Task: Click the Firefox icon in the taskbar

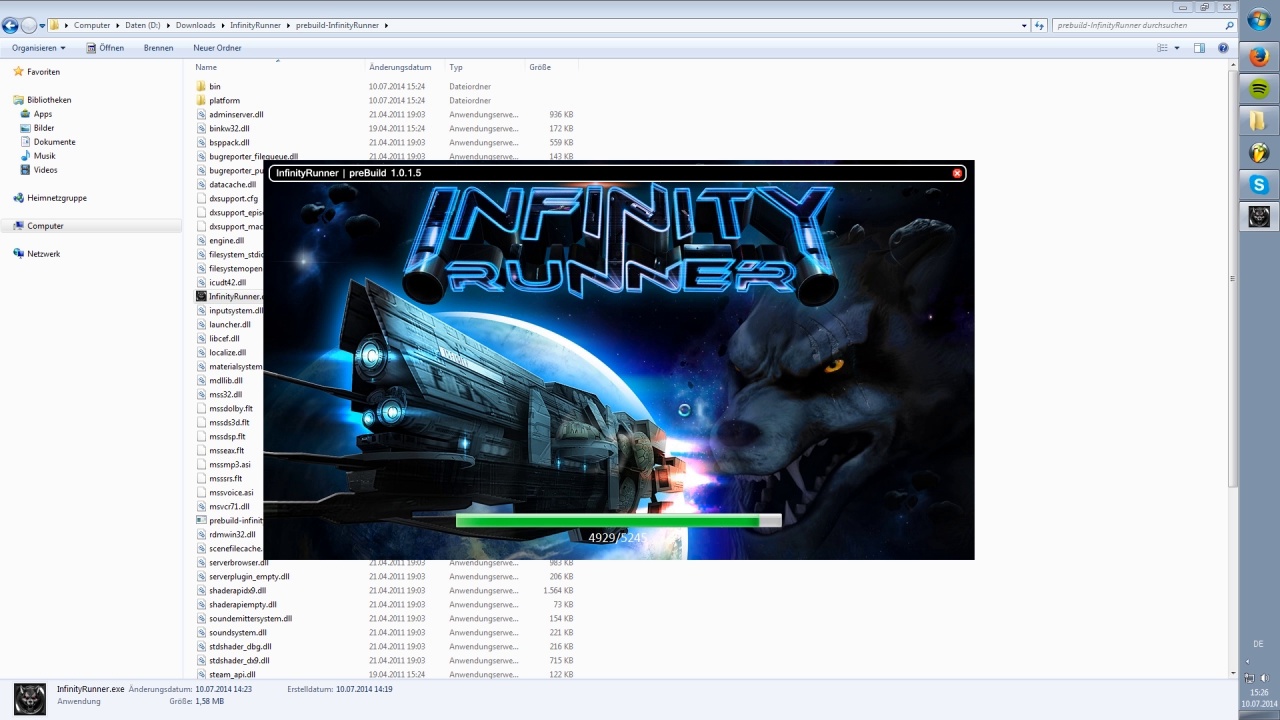Action: [x=1259, y=57]
